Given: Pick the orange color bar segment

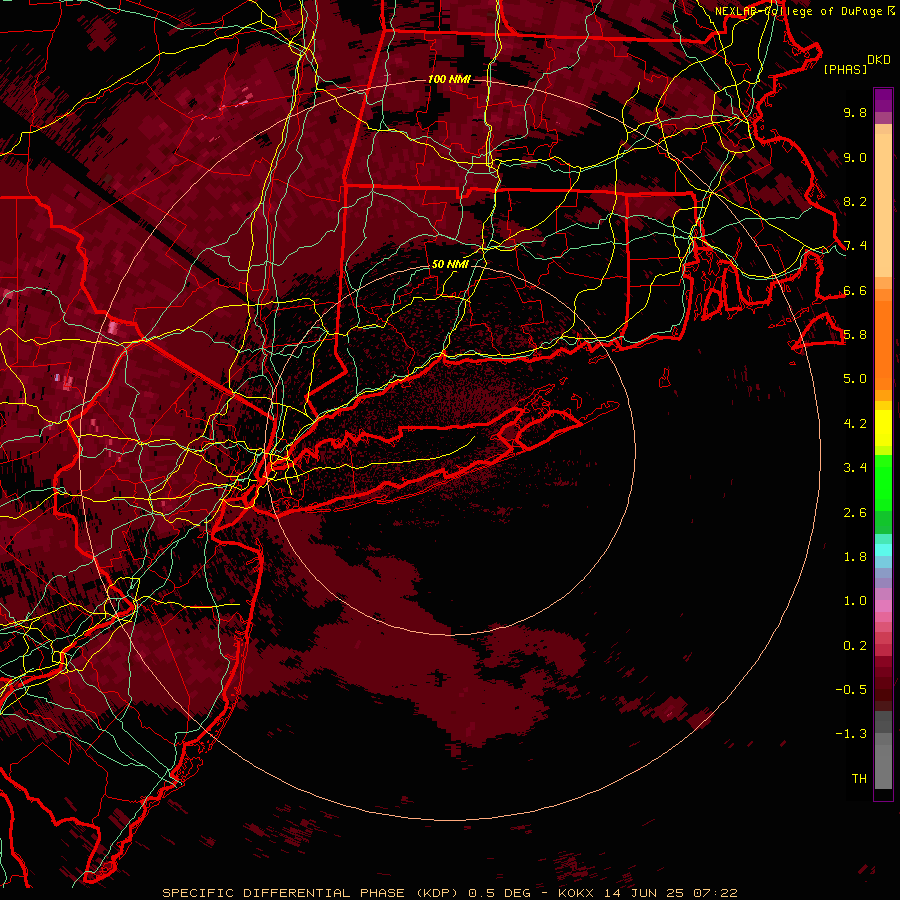Looking at the screenshot, I should click(x=883, y=344).
